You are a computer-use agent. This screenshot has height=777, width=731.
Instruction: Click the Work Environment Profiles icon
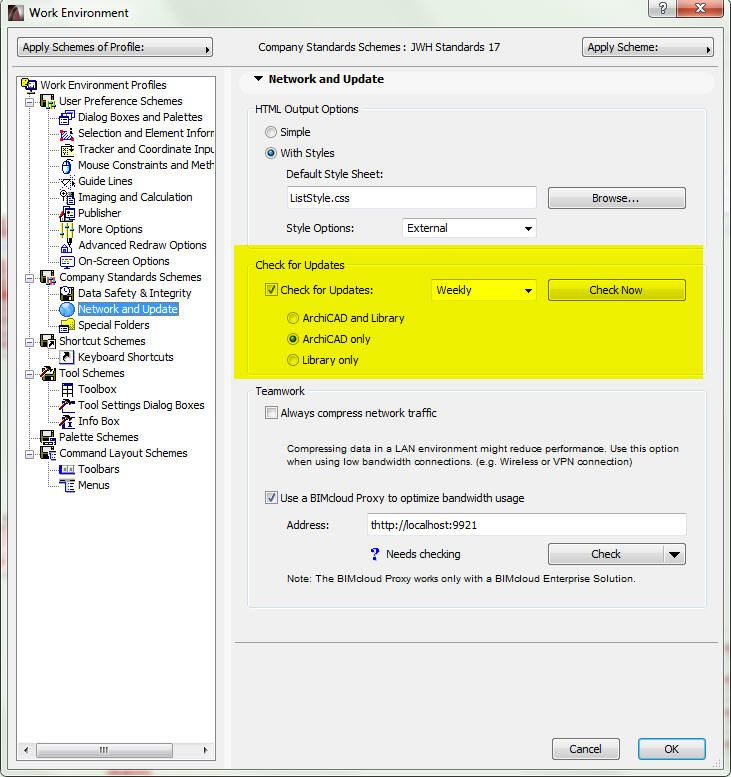click(x=29, y=85)
